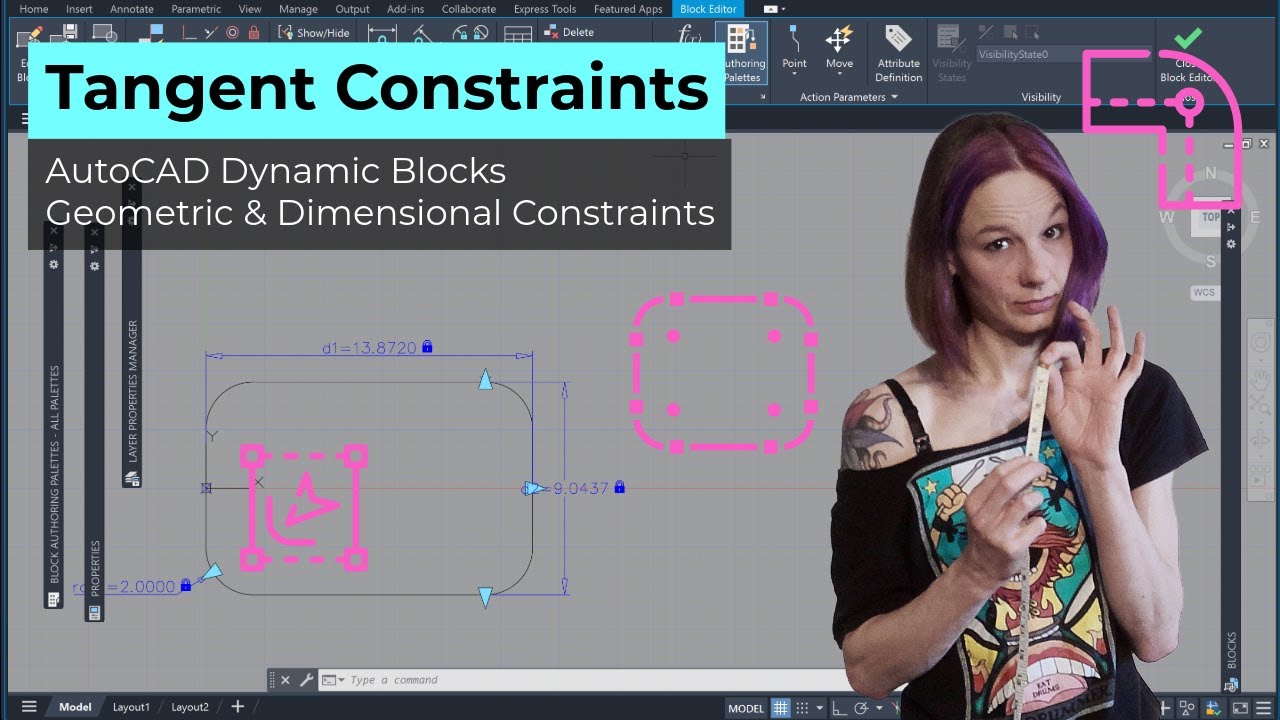Open settings gear on Blocks palette
Image resolution: width=1280 pixels, height=720 pixels.
tap(1231, 243)
